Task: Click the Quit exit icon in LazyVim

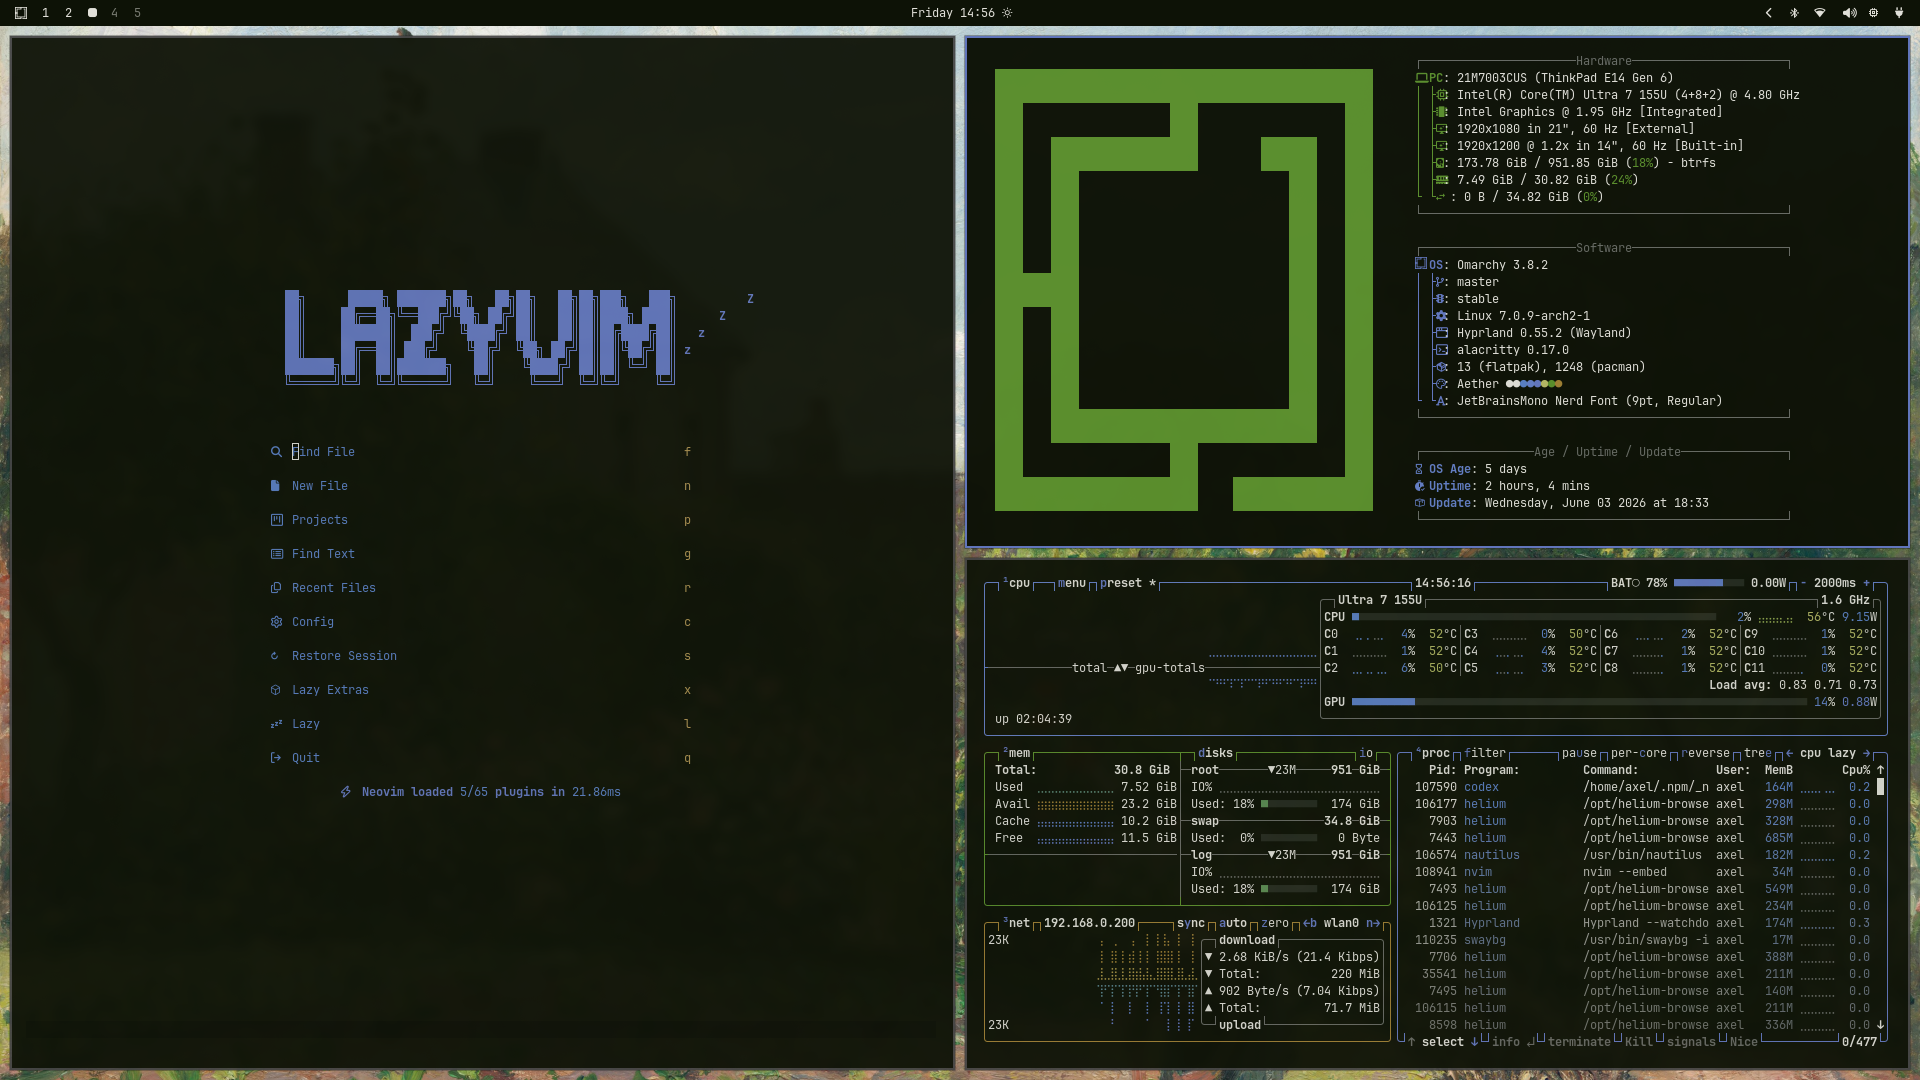Action: click(x=276, y=758)
